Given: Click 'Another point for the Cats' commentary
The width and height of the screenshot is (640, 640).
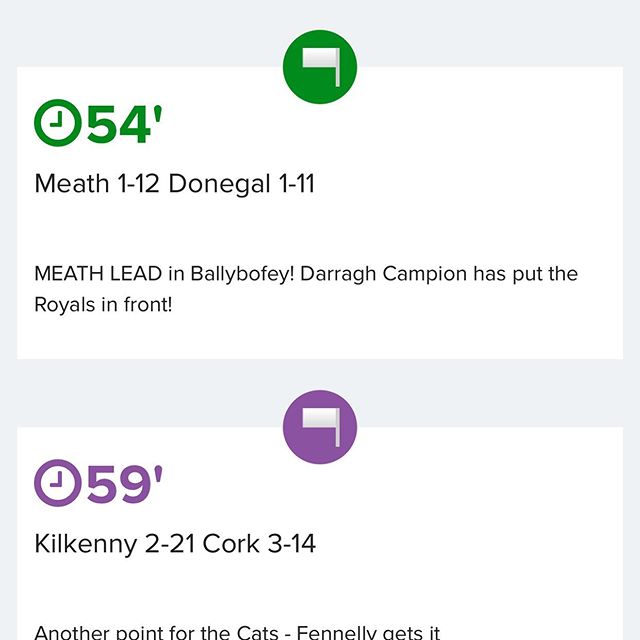Looking at the screenshot, I should (x=156, y=632).
